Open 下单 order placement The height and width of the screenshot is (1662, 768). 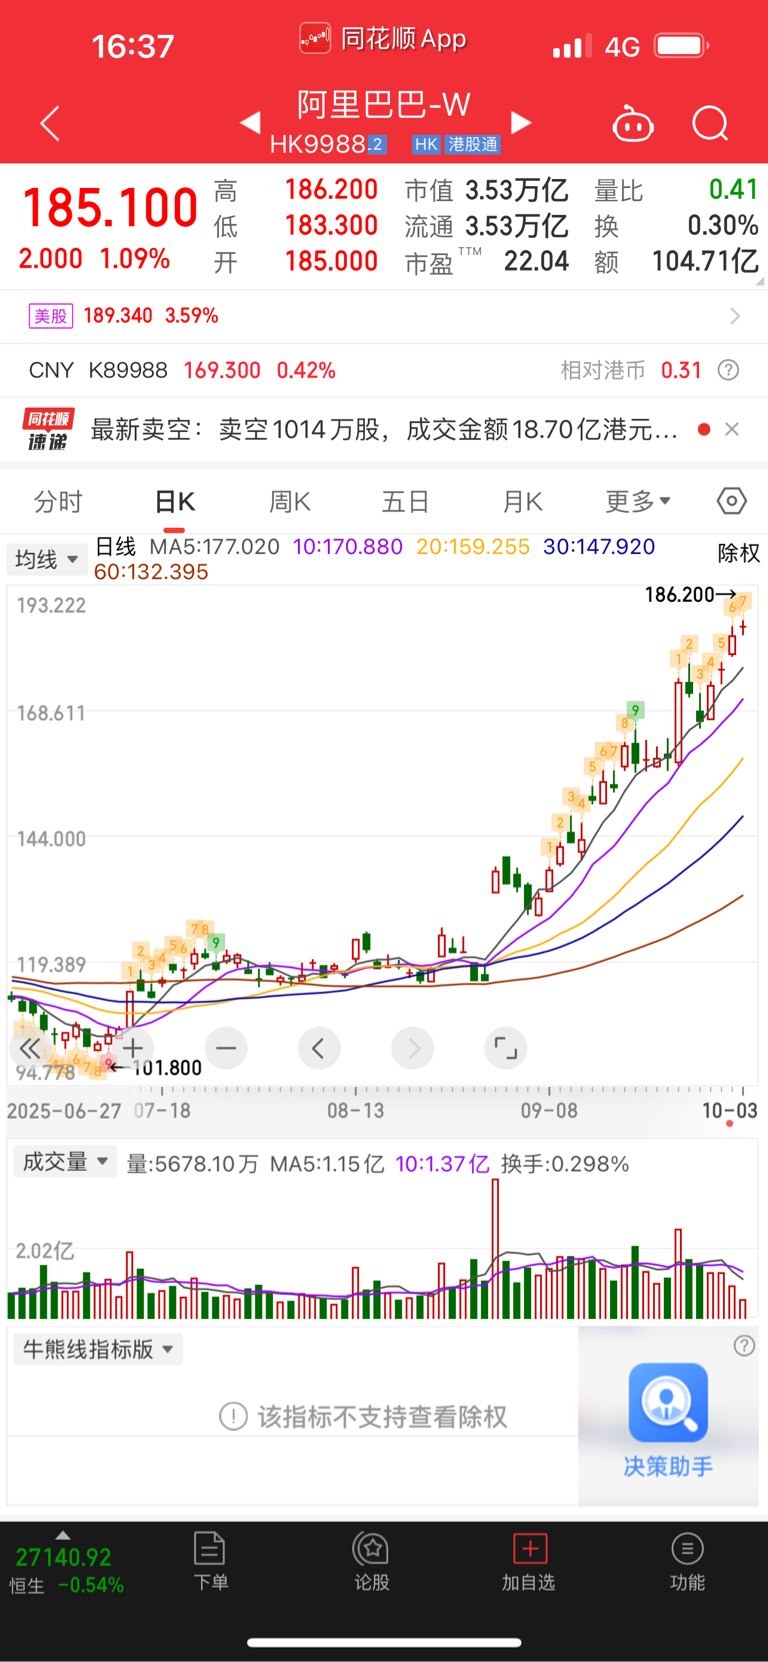pos(210,1561)
